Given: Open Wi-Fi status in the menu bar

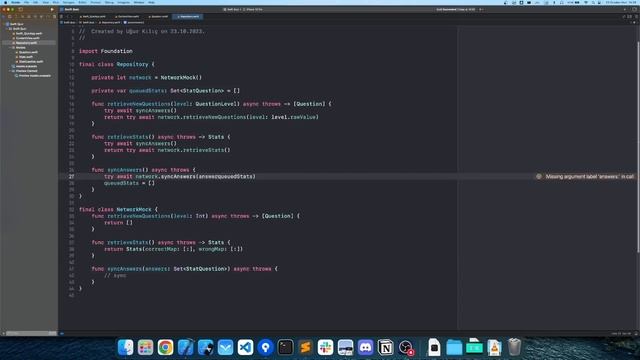Looking at the screenshot, I should (586, 2).
